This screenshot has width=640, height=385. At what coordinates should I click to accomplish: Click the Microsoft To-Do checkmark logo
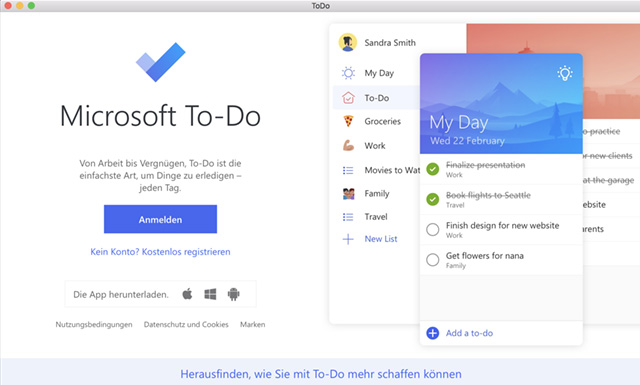[160, 62]
